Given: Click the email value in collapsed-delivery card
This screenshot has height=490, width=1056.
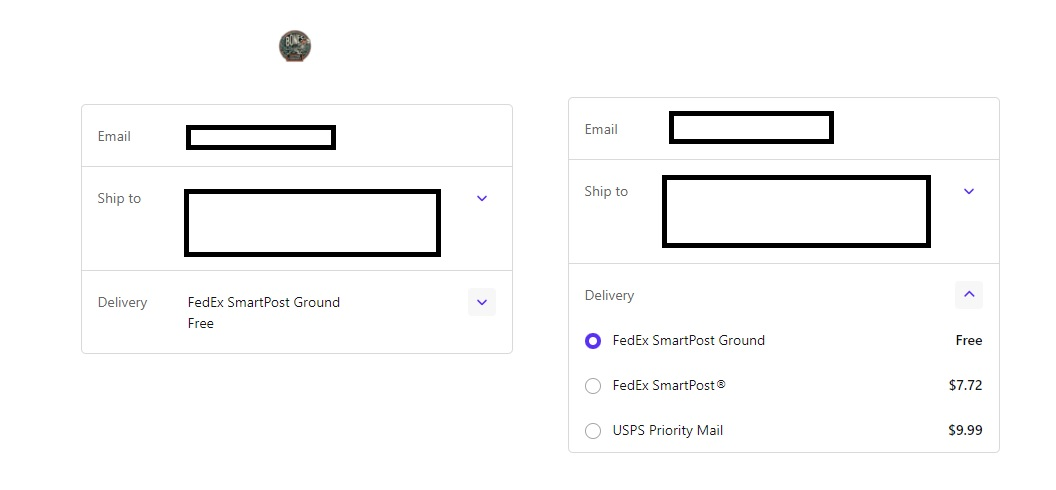Looking at the screenshot, I should coord(261,137).
